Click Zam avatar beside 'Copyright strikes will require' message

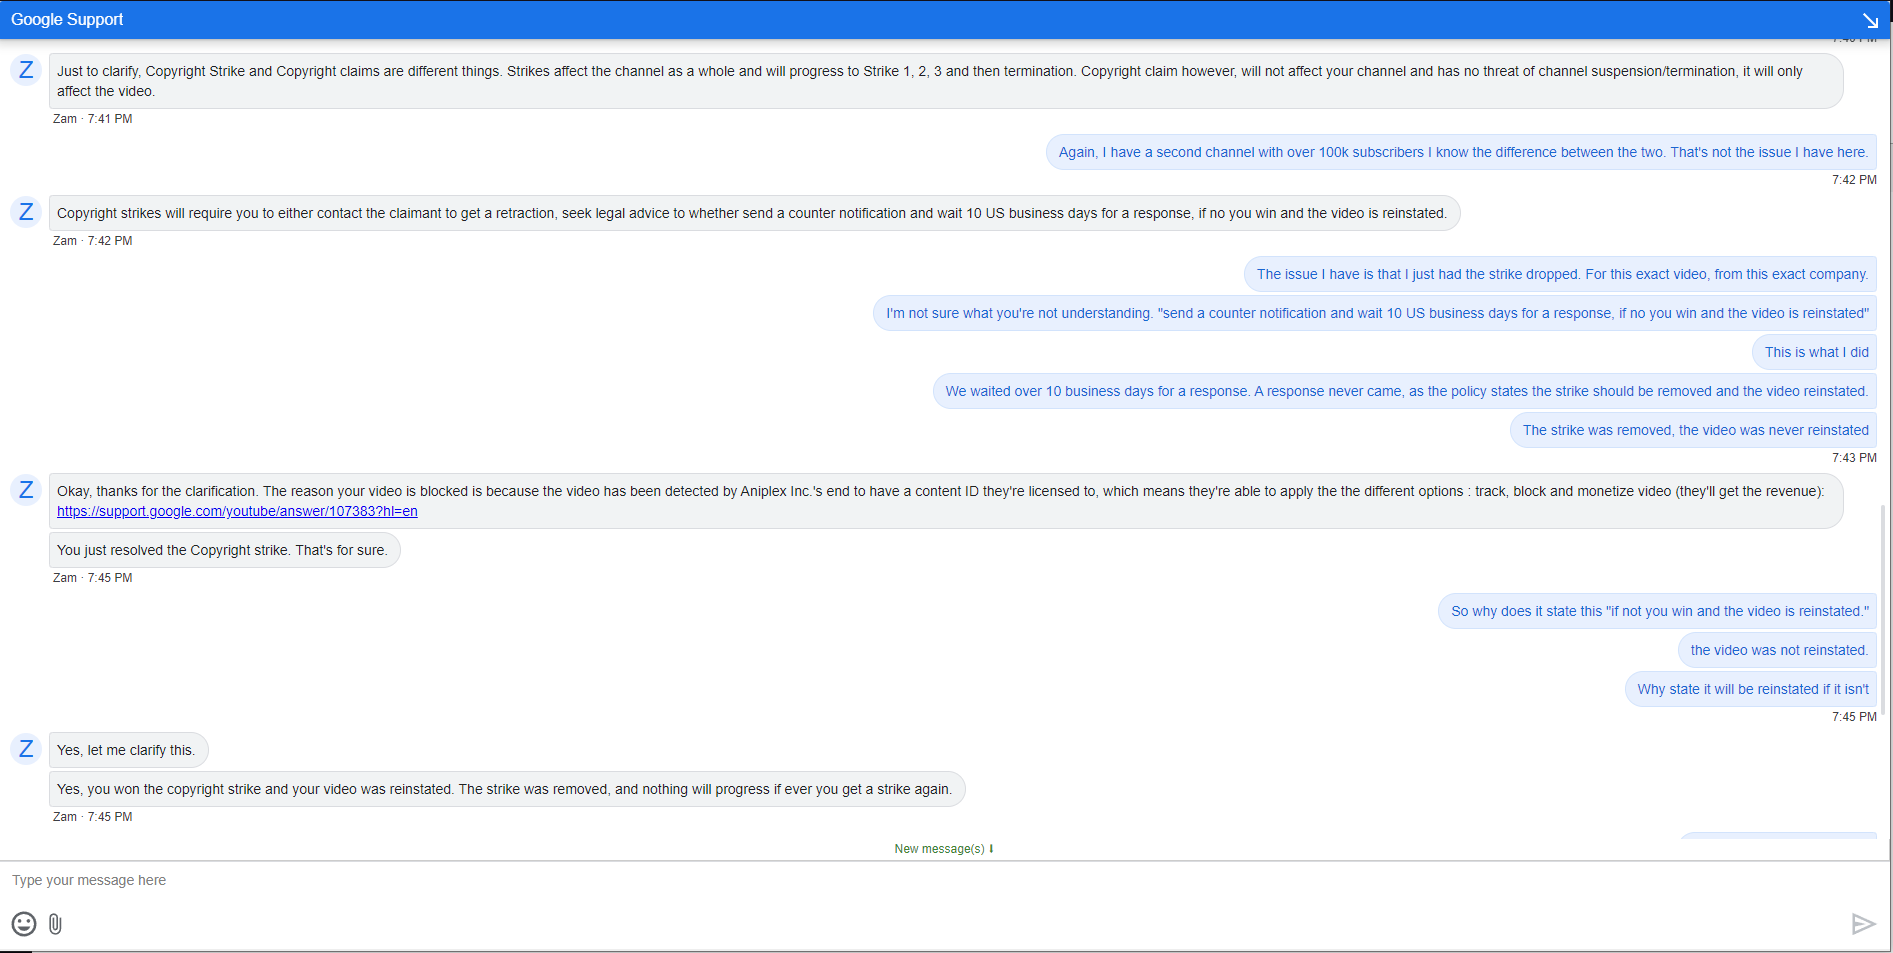coord(26,212)
